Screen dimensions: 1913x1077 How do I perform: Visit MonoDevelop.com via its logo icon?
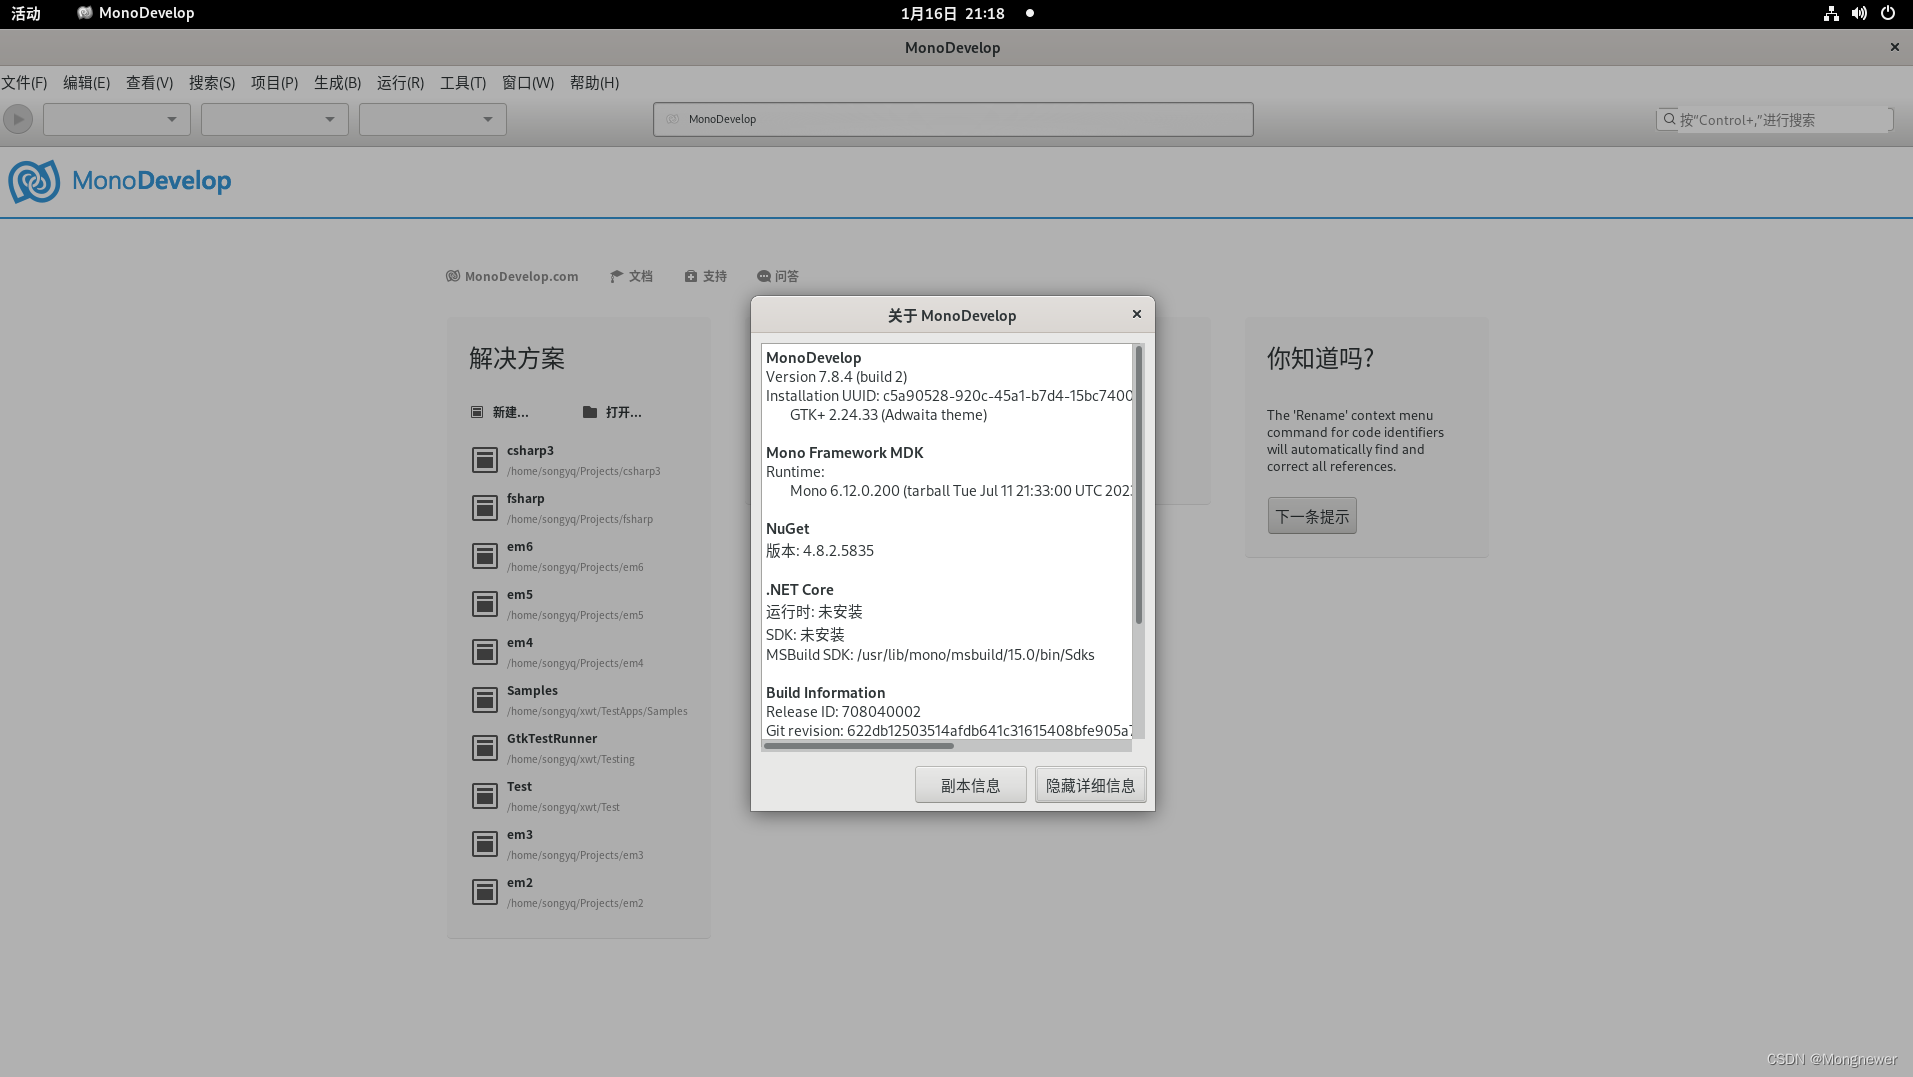point(453,276)
